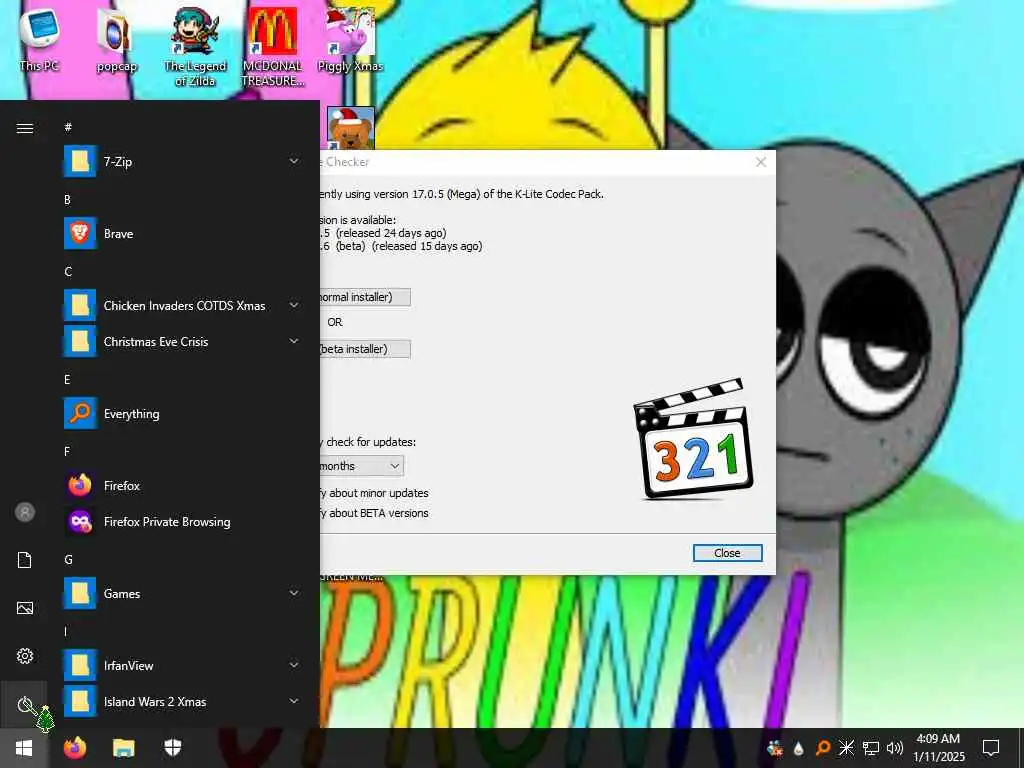Open Firefox from the taskbar
The height and width of the screenshot is (768, 1024).
tap(74, 748)
